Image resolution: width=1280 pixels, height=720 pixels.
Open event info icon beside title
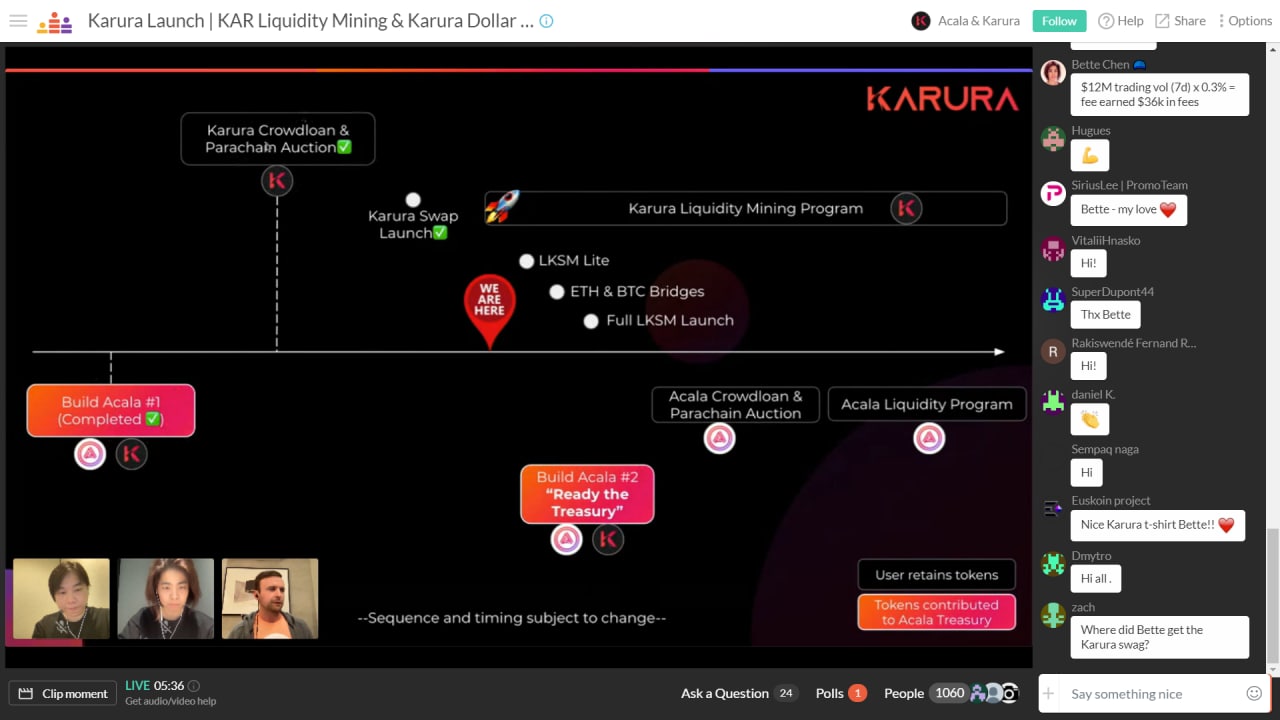pyautogui.click(x=546, y=21)
